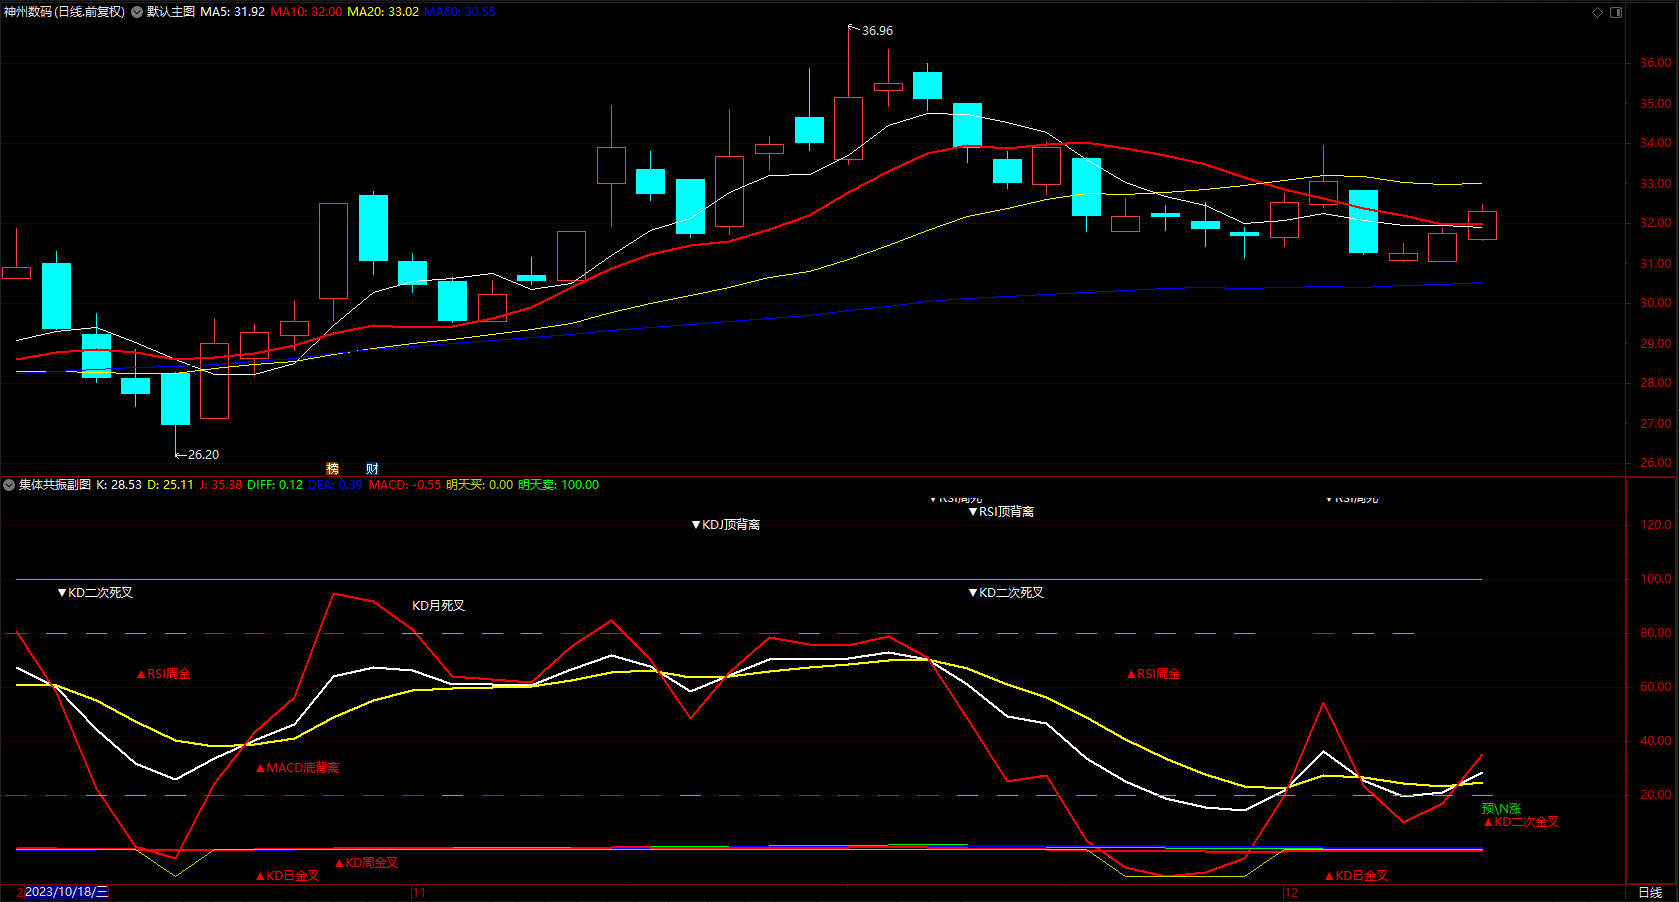Click the RSI顶背离 signal label
This screenshot has height=902, width=1679.
coord(1001,512)
